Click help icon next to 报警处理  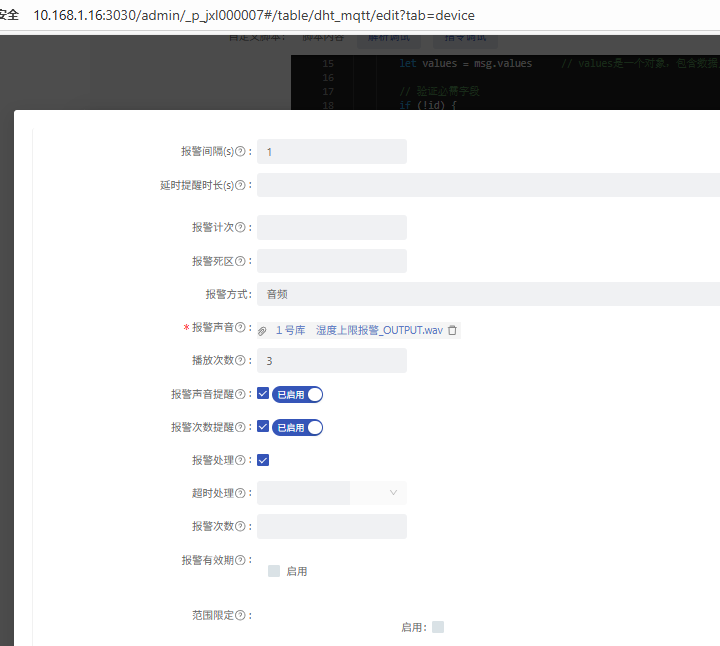[240, 460]
